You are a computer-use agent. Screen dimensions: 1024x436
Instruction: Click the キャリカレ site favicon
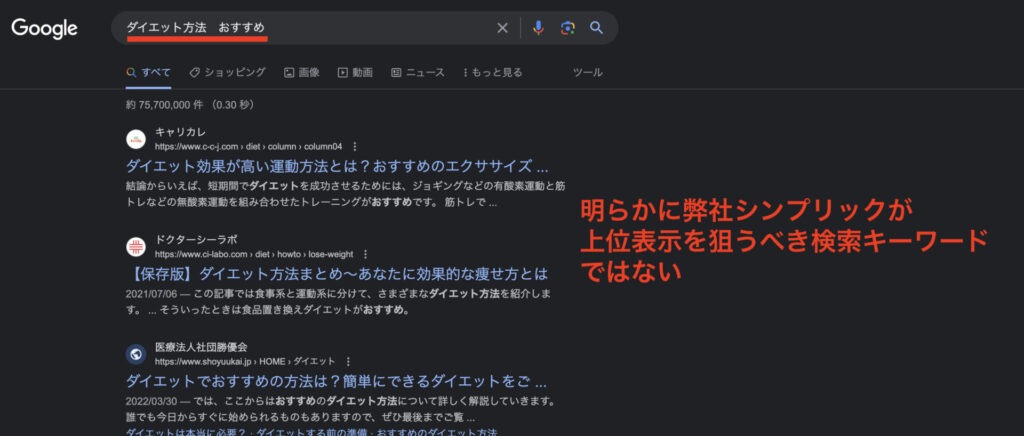136,139
